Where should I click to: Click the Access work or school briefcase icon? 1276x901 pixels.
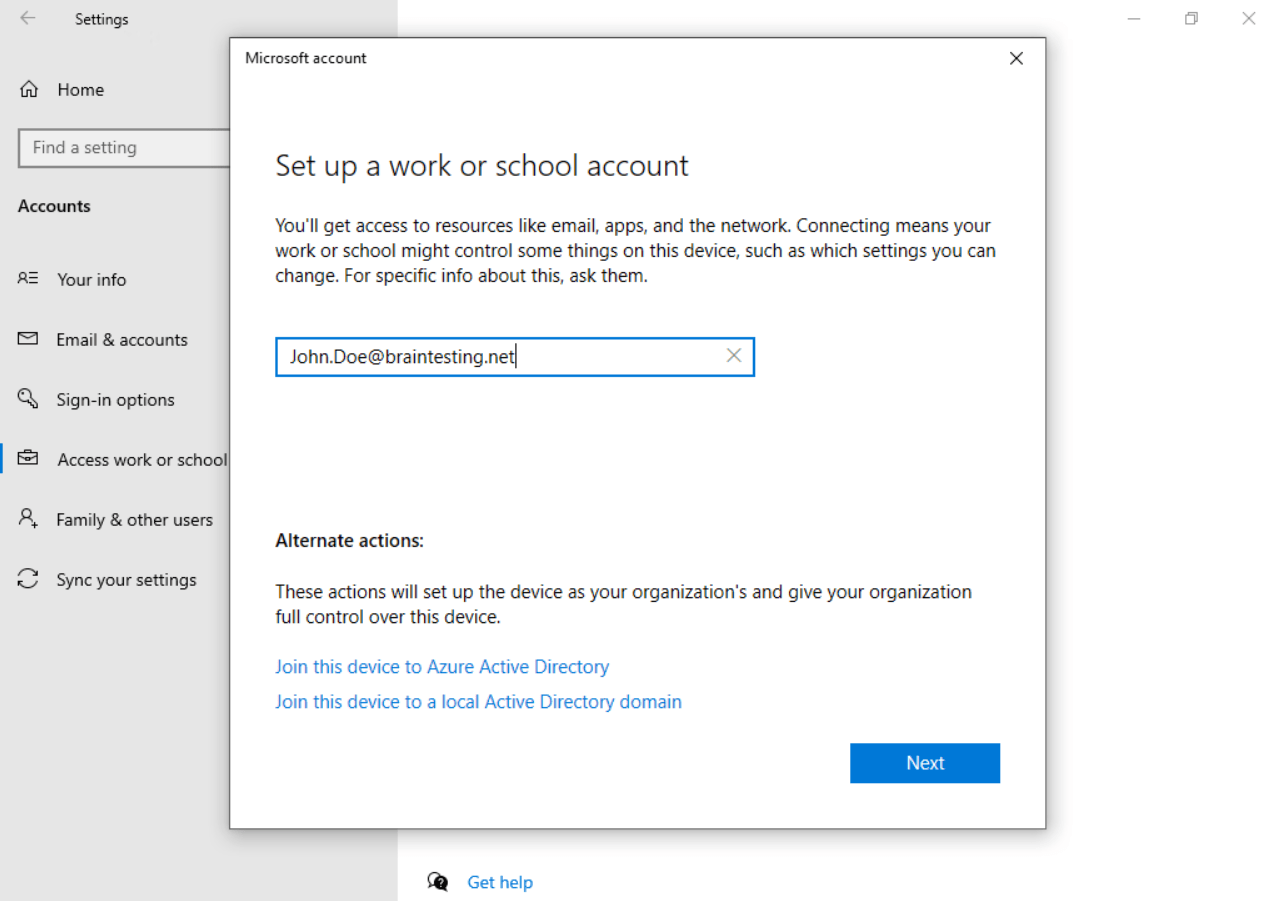click(x=28, y=459)
